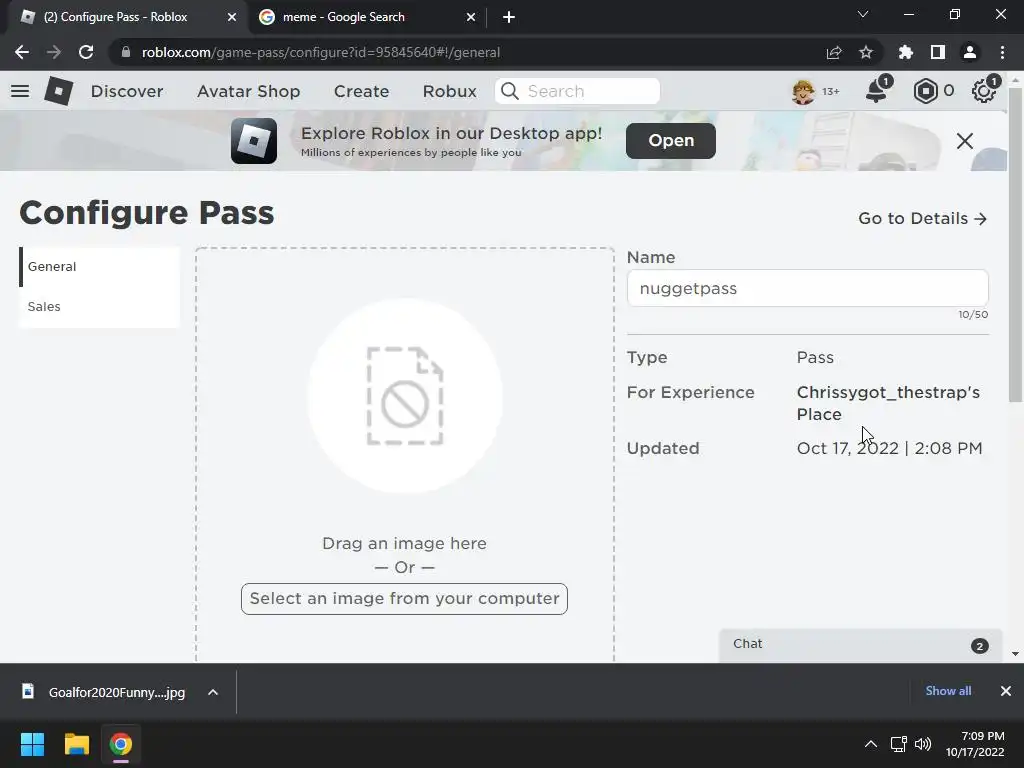This screenshot has width=1024, height=768.
Task: Toggle the Chrome side panel icon
Action: click(x=938, y=52)
